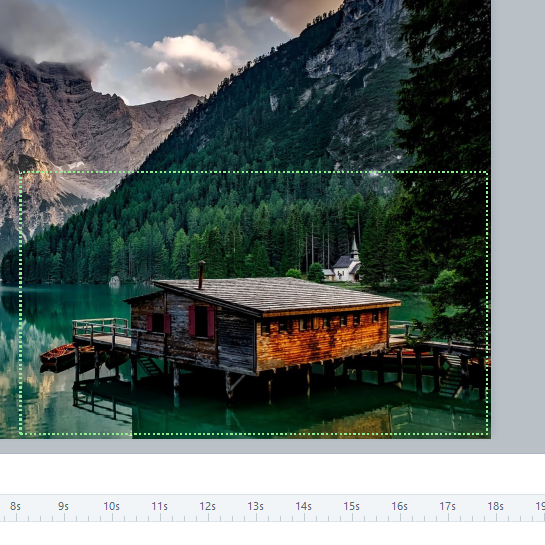This screenshot has width=545, height=545.
Task: Select the 17s mark on the timeline
Action: (447, 506)
